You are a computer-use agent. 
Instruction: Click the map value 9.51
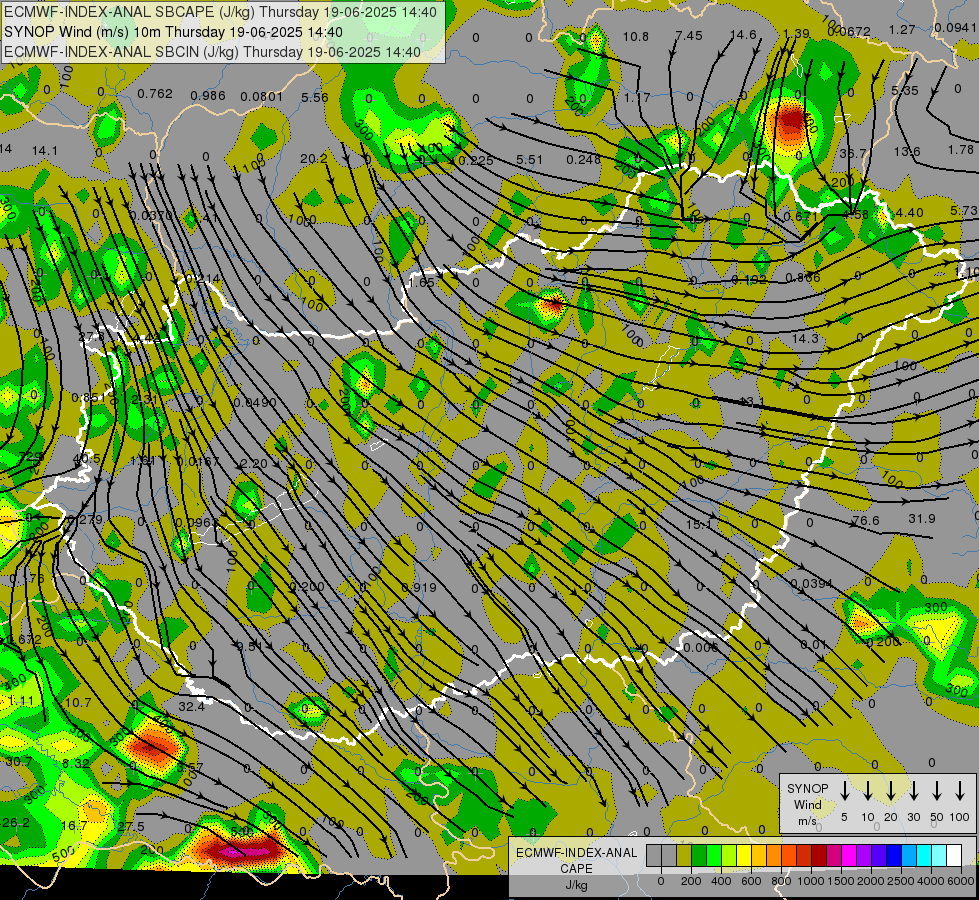(250, 646)
